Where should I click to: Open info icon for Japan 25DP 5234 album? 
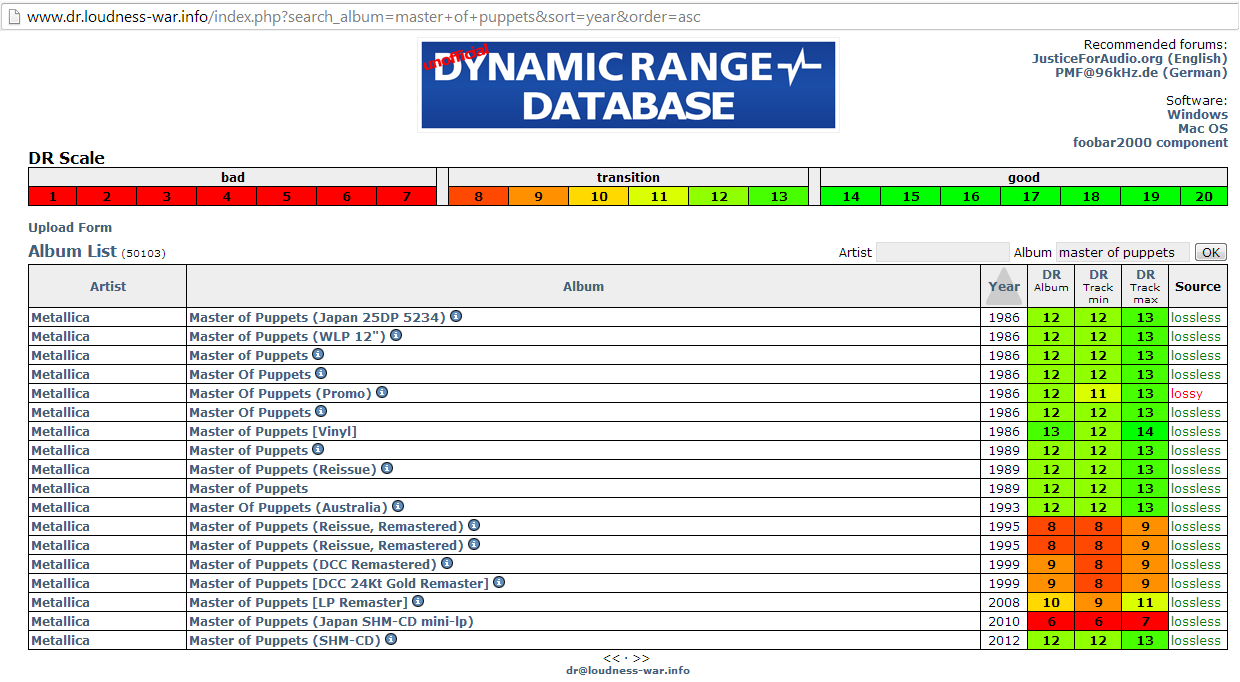coord(455,316)
